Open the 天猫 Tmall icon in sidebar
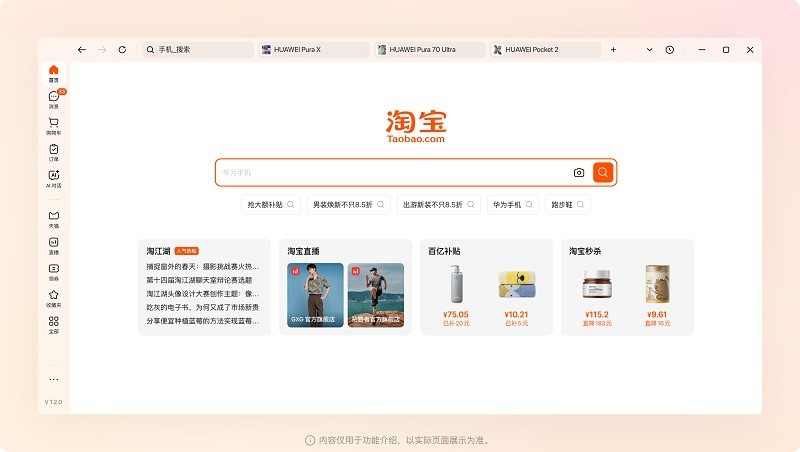The height and width of the screenshot is (452, 800). coord(54,219)
